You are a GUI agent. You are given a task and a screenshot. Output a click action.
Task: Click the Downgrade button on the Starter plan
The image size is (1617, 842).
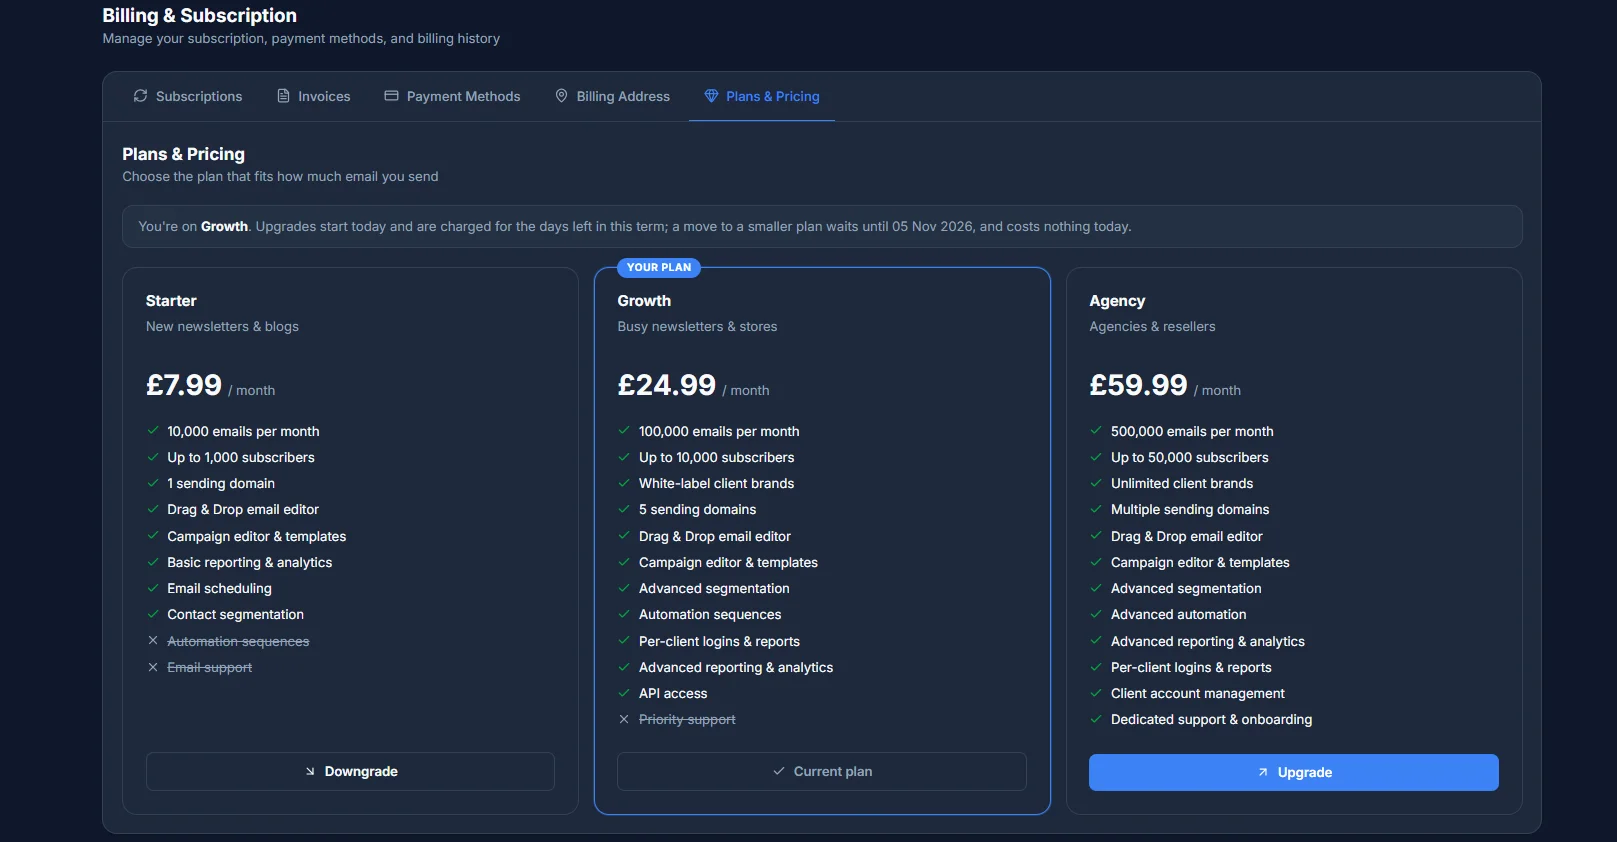click(x=350, y=772)
